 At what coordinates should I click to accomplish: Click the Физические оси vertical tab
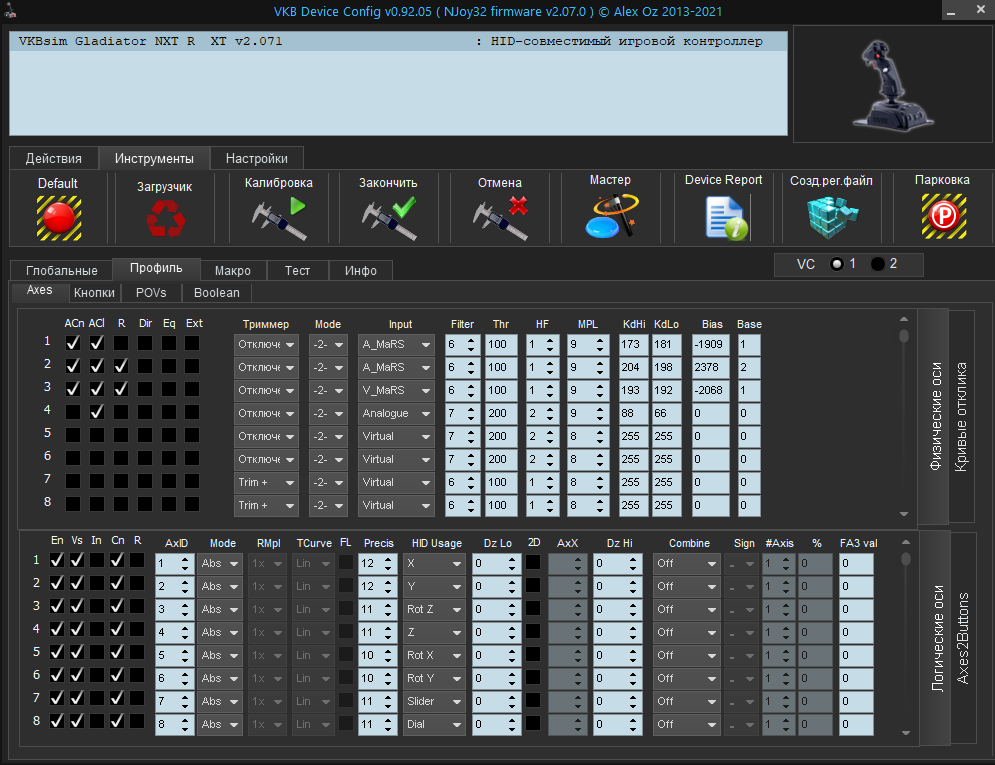tap(935, 416)
